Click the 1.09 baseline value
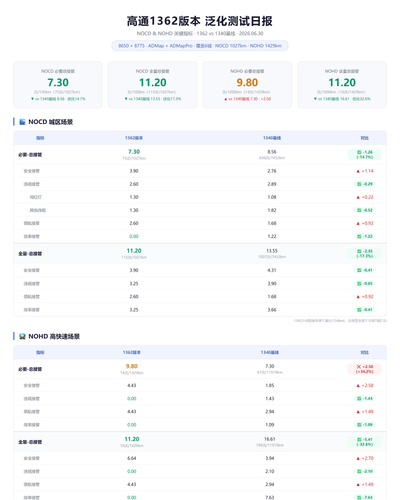The image size is (400, 500). coord(270,425)
